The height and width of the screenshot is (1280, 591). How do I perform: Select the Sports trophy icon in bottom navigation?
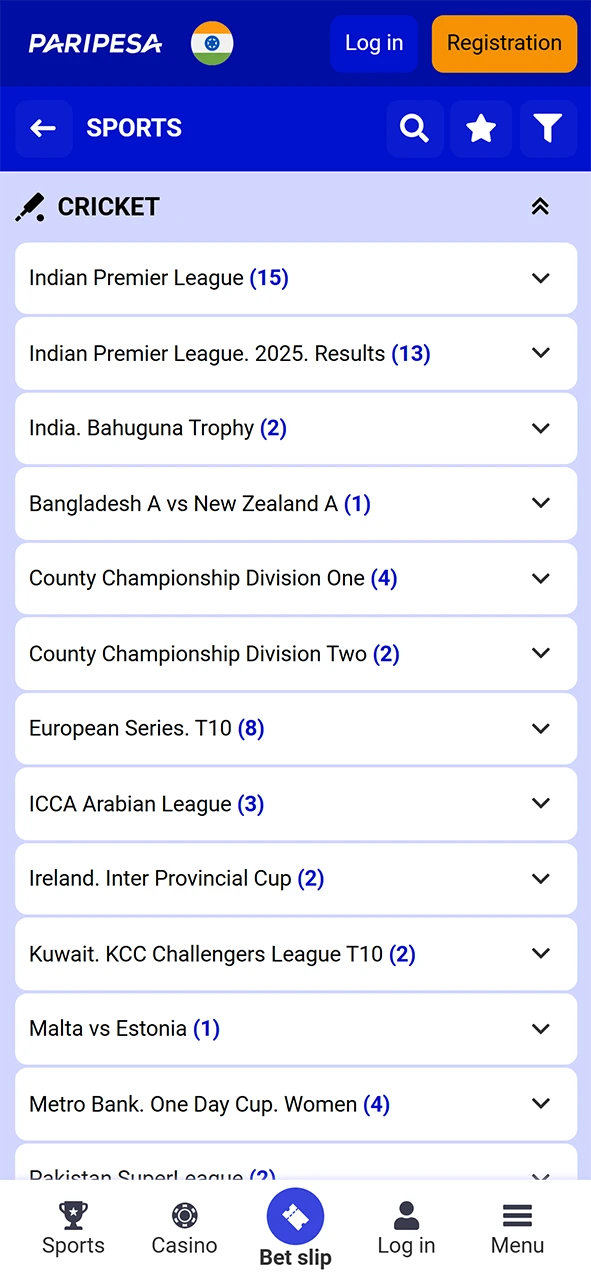[x=73, y=1228]
